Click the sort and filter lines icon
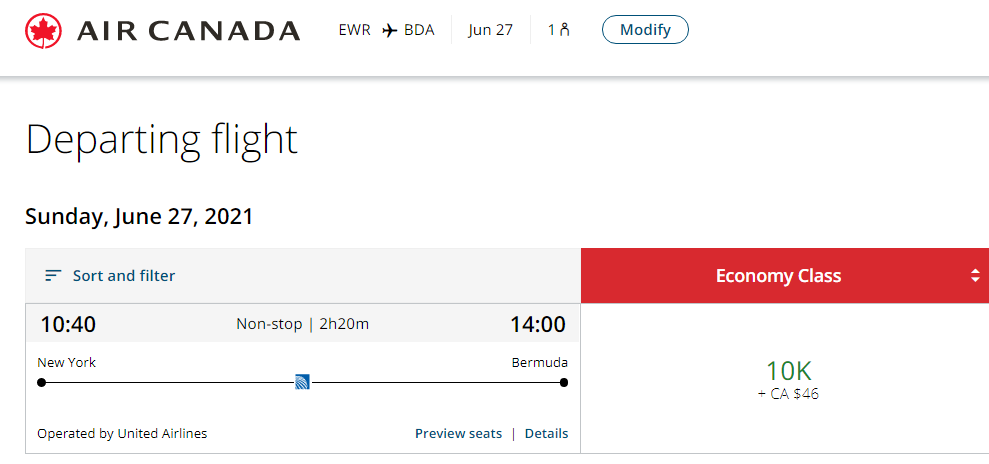This screenshot has width=989, height=464. click(x=54, y=276)
